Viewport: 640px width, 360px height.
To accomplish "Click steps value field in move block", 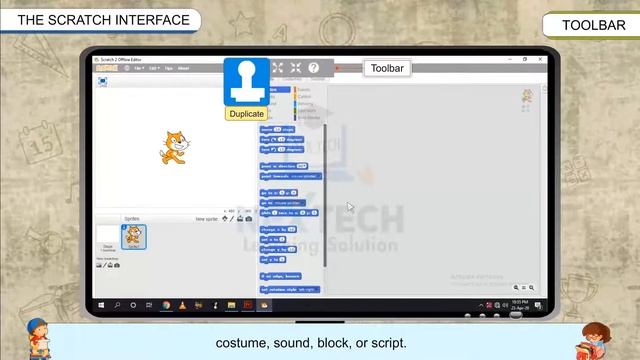I will 278,129.
